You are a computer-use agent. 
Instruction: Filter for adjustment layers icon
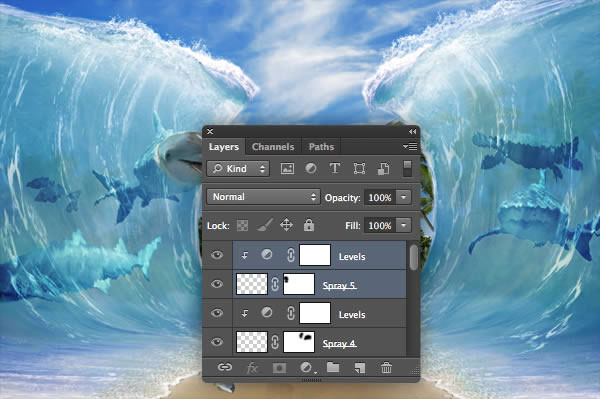click(x=311, y=168)
